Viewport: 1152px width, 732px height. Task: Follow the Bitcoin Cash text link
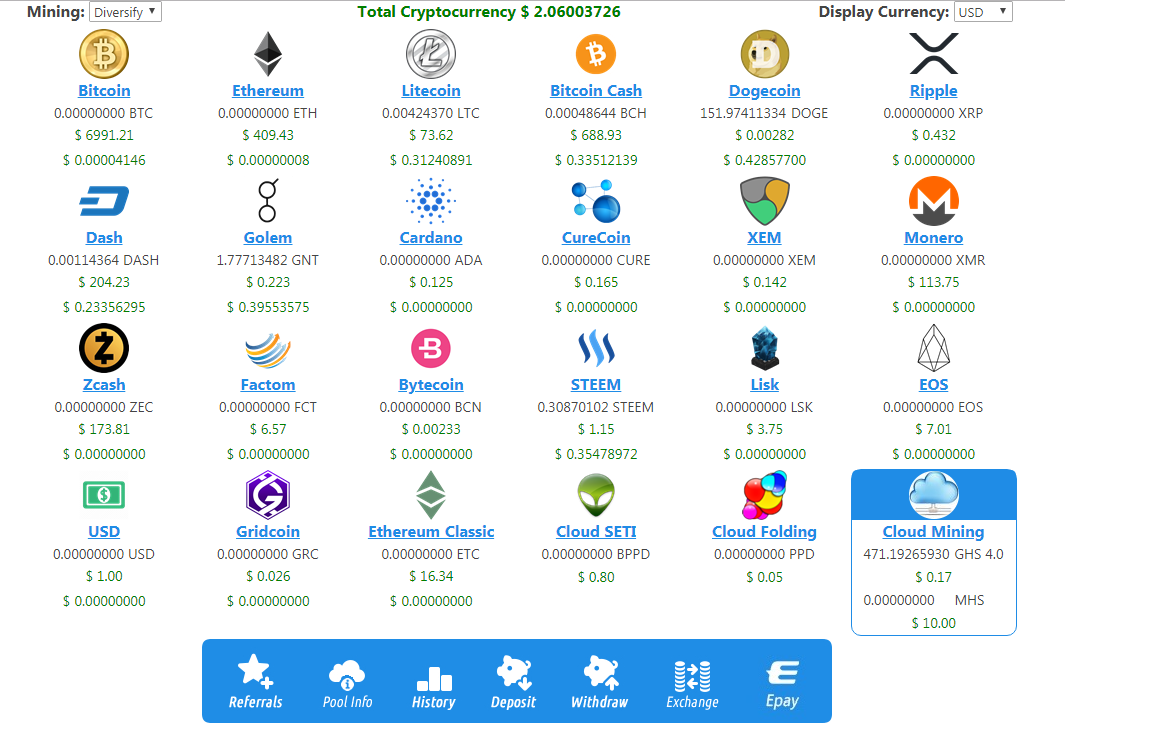(596, 90)
